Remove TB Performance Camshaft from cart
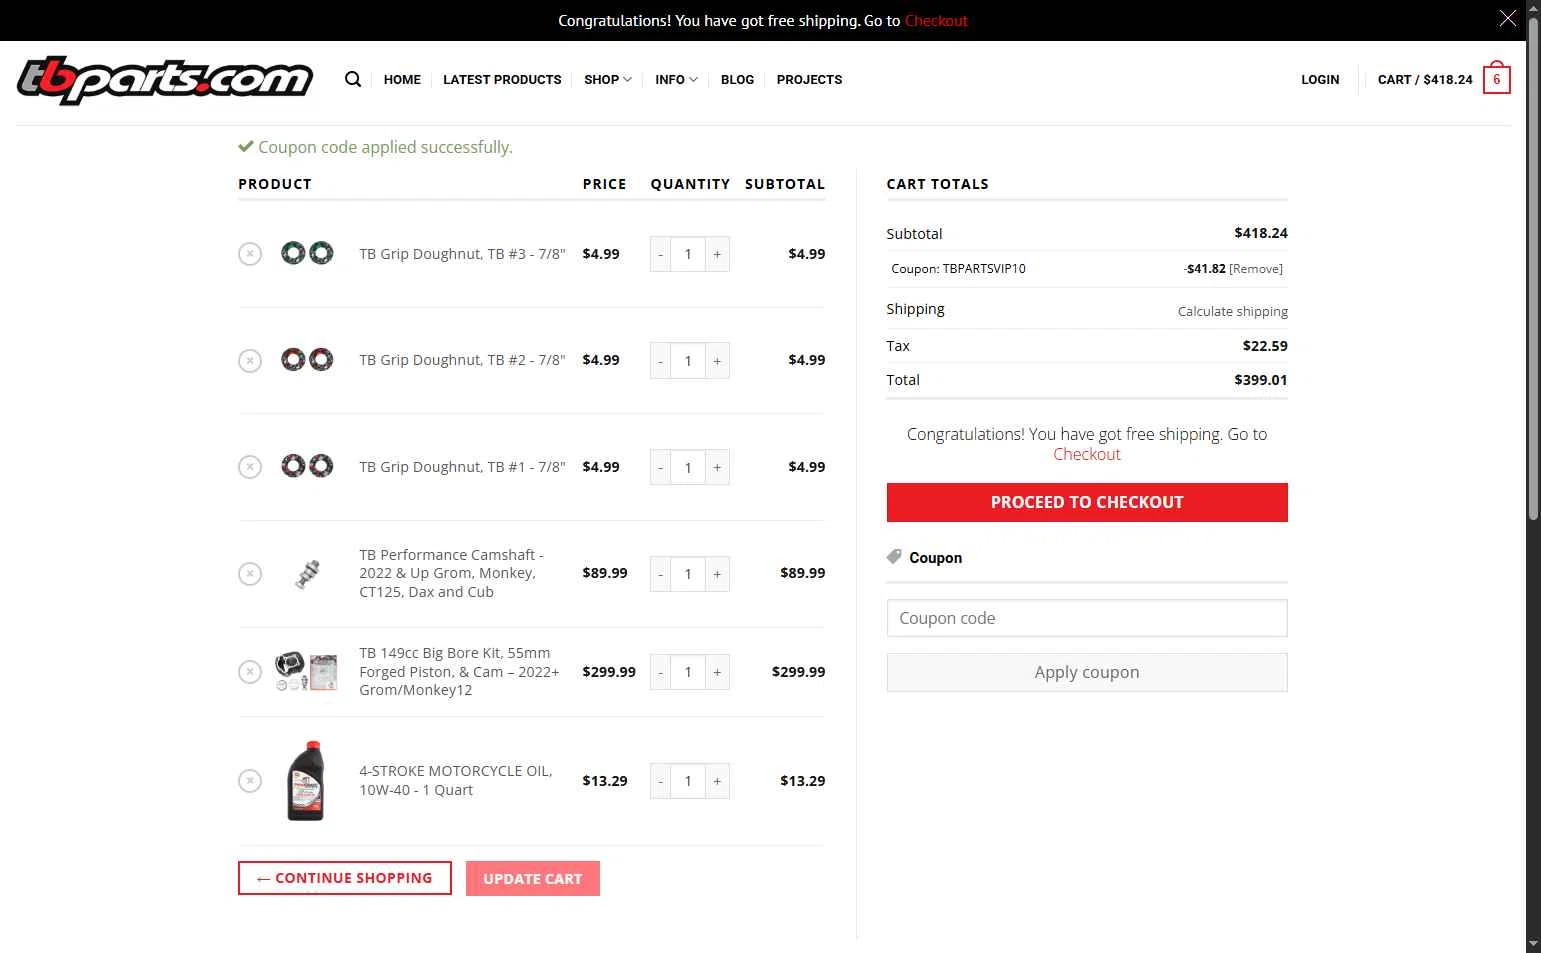The image size is (1541, 953). coord(250,574)
